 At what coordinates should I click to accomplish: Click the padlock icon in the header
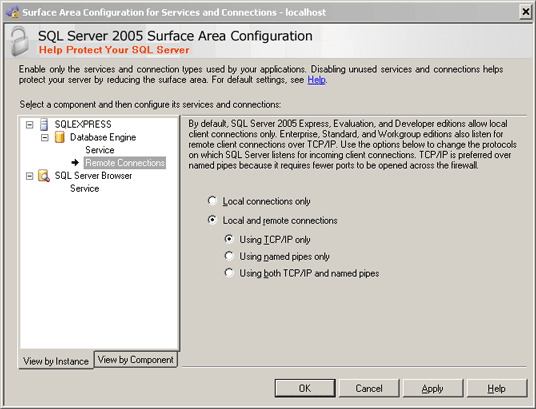19,42
